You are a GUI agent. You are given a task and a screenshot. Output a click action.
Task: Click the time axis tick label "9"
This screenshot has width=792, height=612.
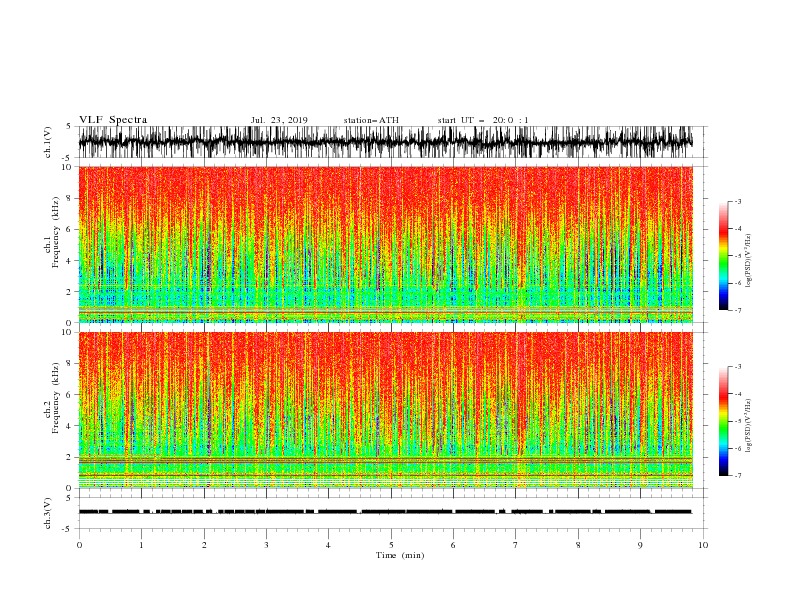640,545
